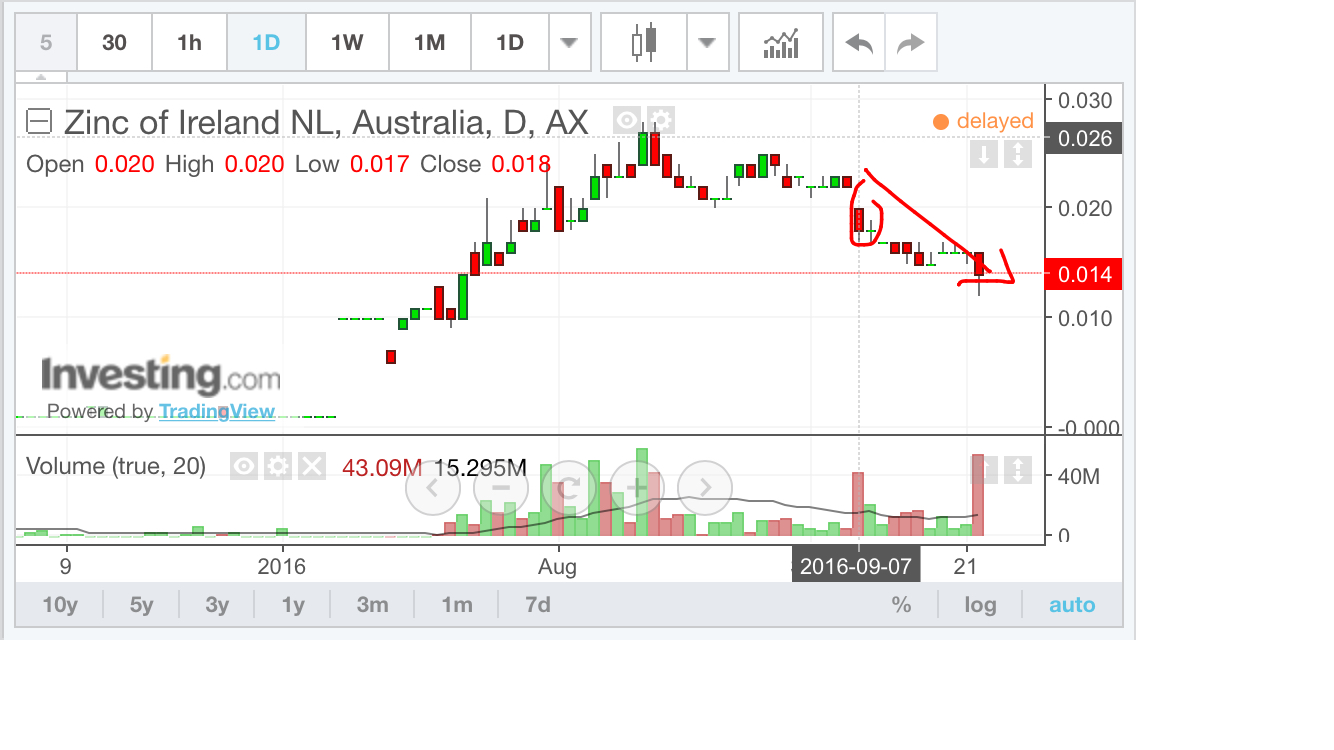Reset chart with round refresh button

coord(569,488)
